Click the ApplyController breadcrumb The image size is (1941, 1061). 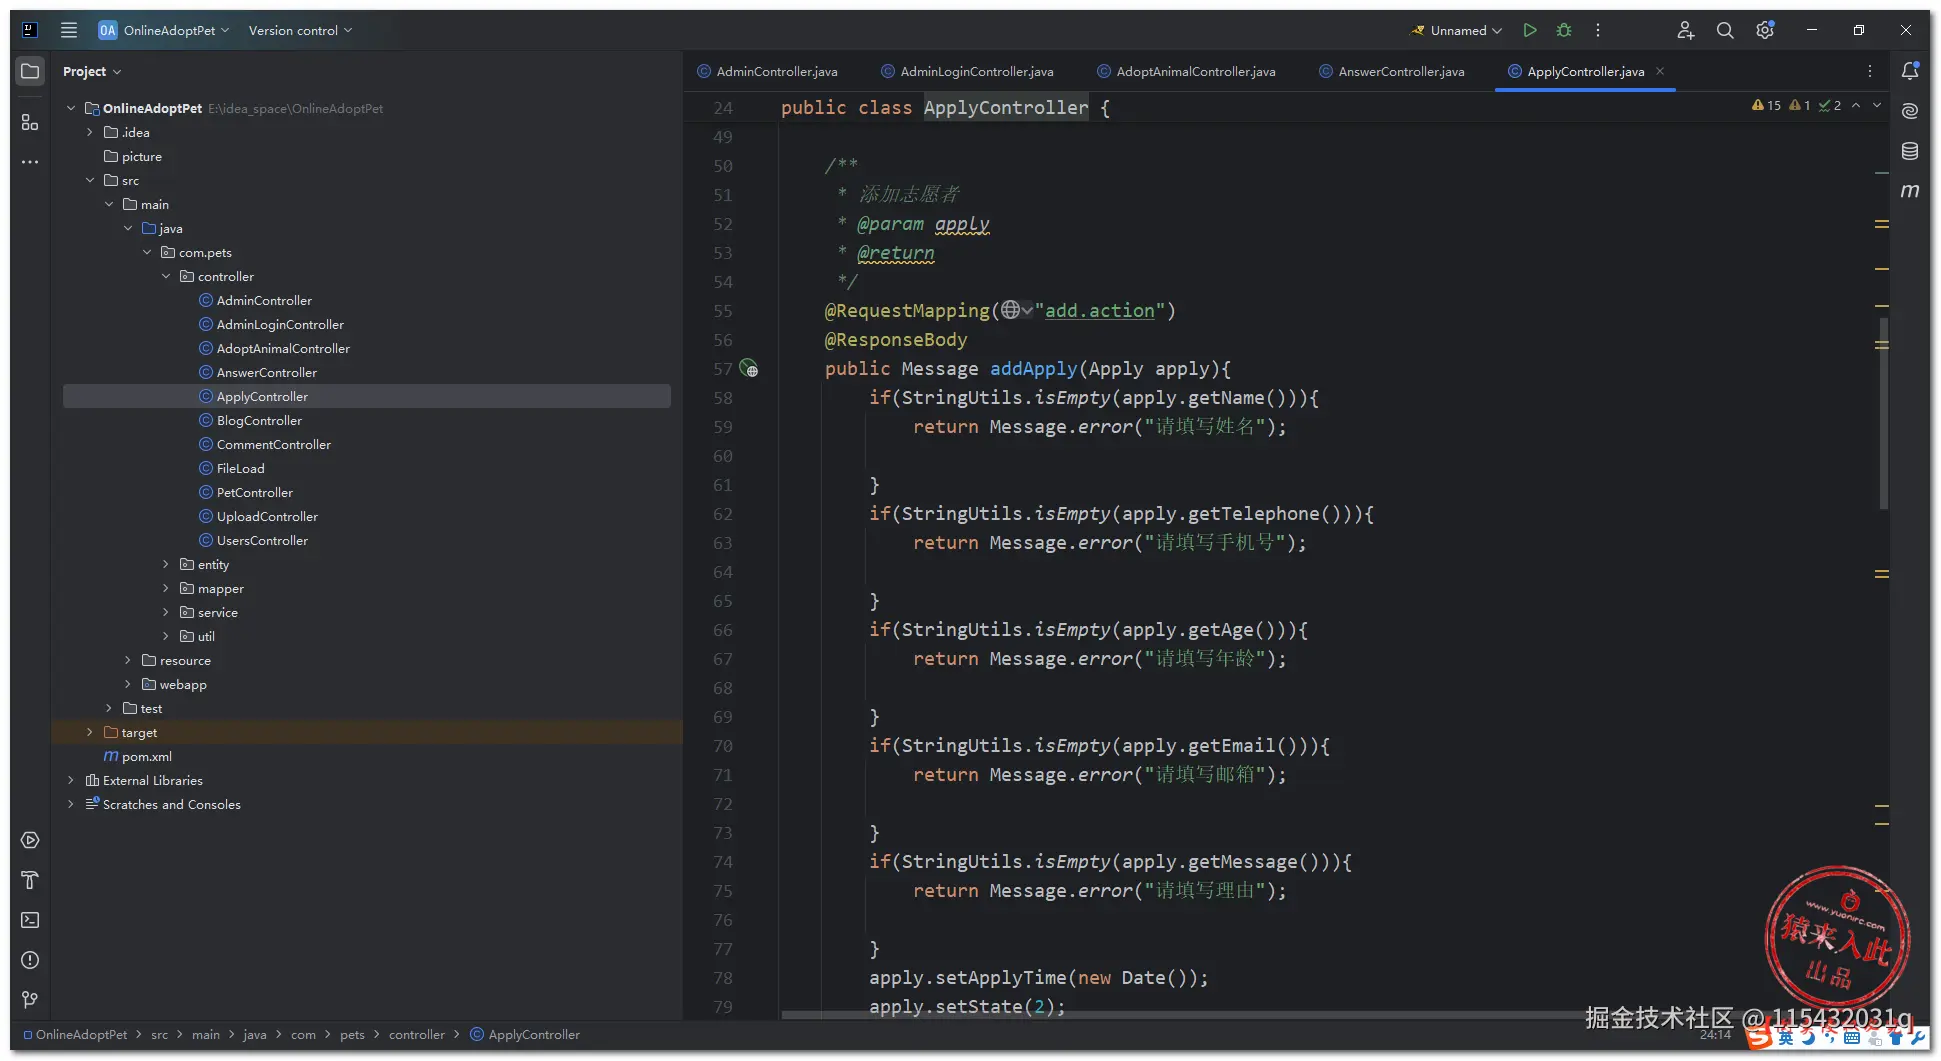pyautogui.click(x=525, y=1034)
